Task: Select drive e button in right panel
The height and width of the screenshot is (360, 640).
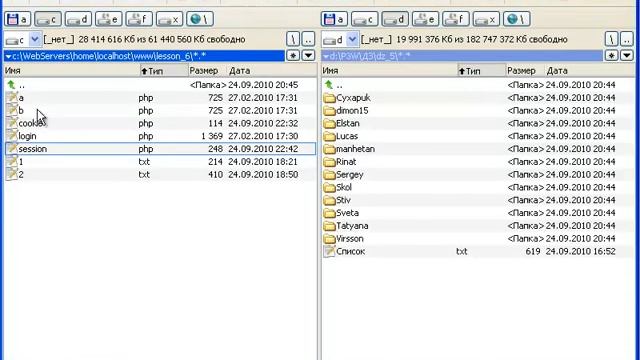Action: [x=425, y=19]
